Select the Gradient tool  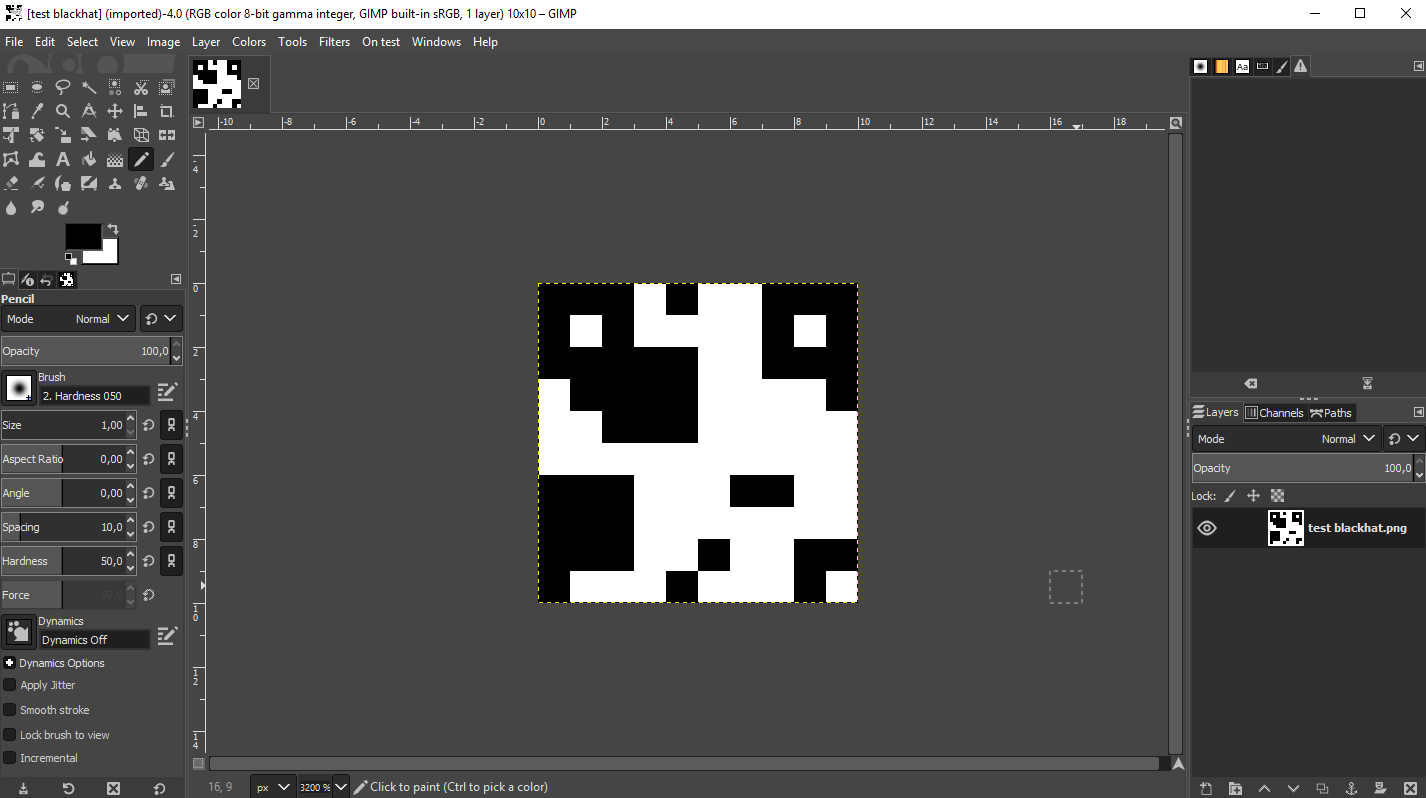click(x=115, y=159)
